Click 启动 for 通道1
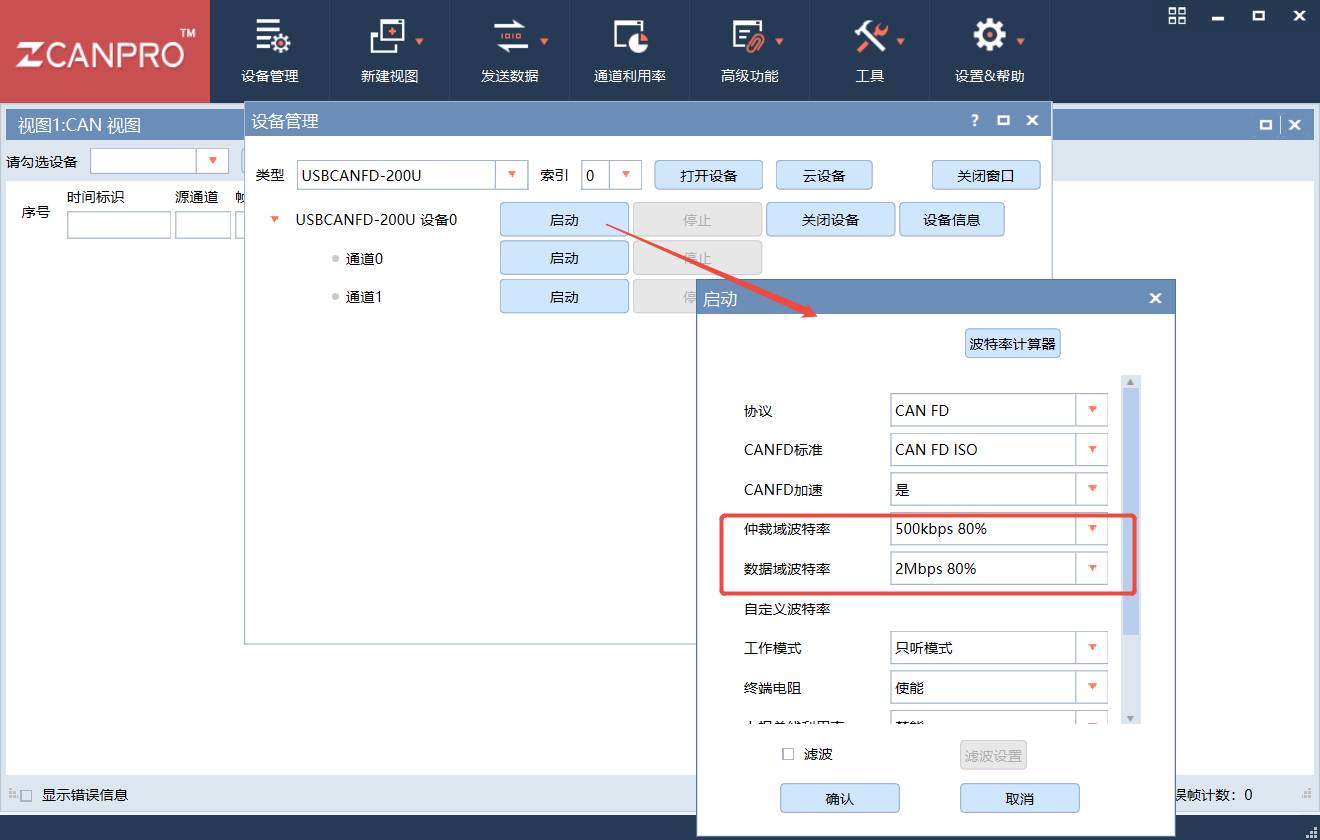 click(x=564, y=297)
